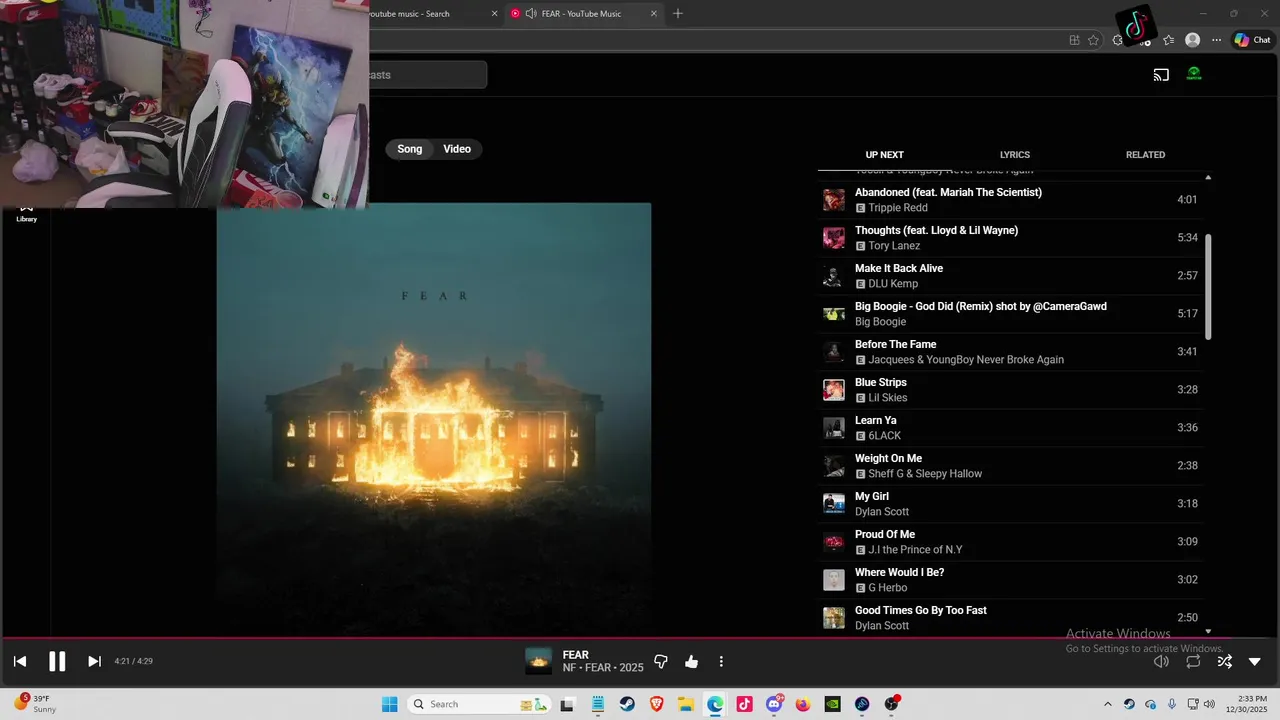The width and height of the screenshot is (1280, 720).
Task: Dislike the song FEAR
Action: tap(660, 661)
